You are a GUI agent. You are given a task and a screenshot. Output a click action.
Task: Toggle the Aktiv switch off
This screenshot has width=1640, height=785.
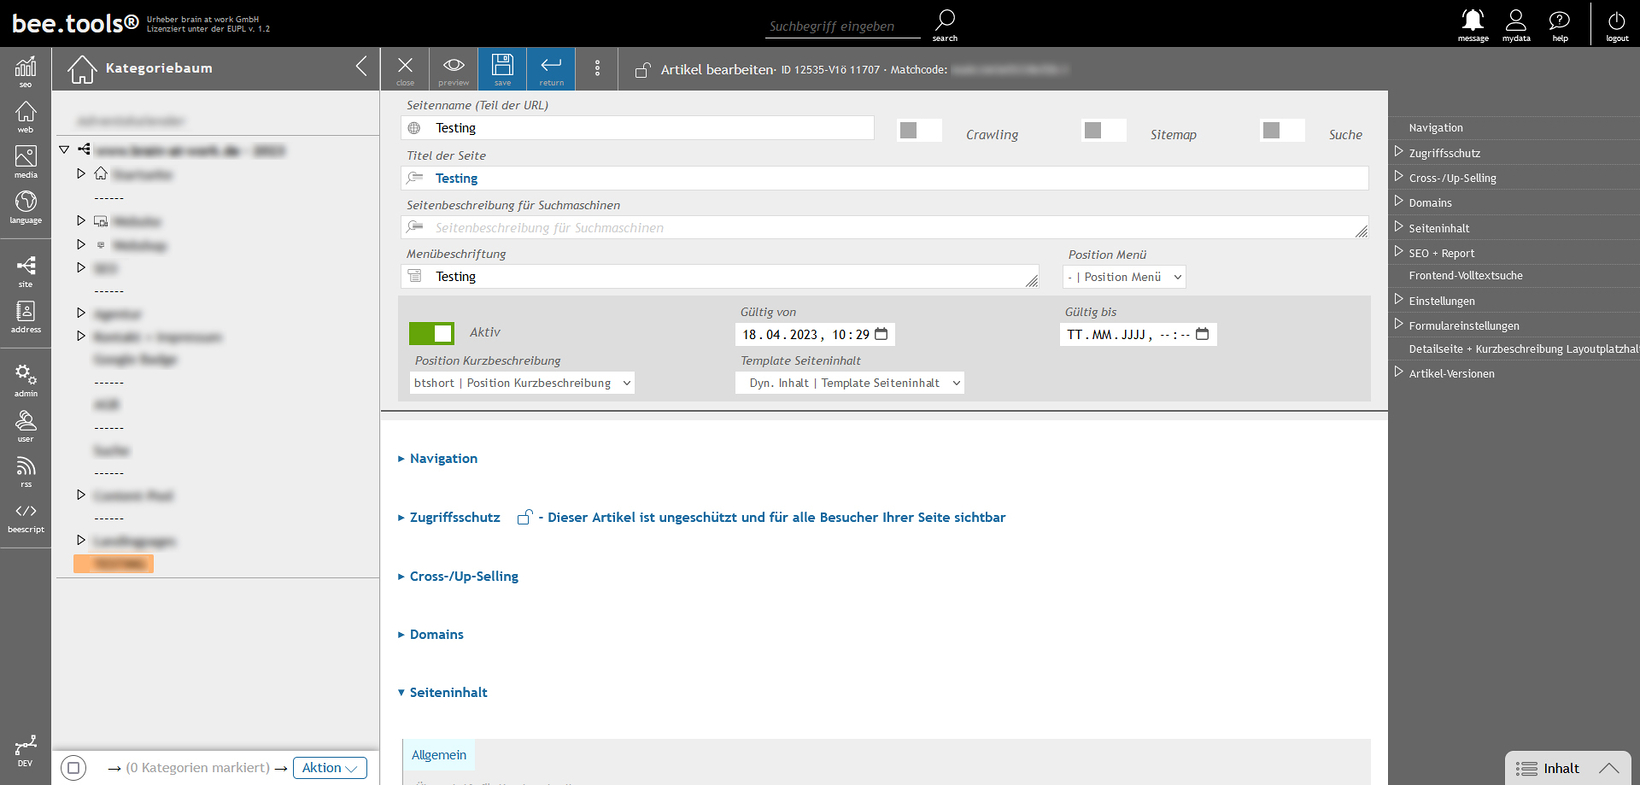click(432, 333)
